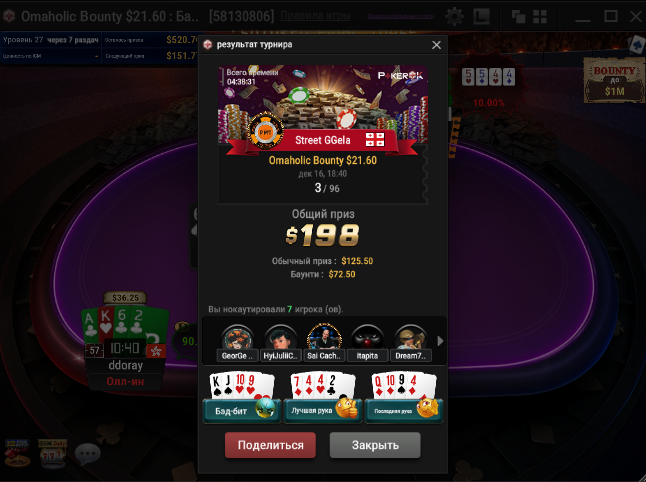Open the slot machine 777 icon
The height and width of the screenshot is (482, 646).
point(52,453)
